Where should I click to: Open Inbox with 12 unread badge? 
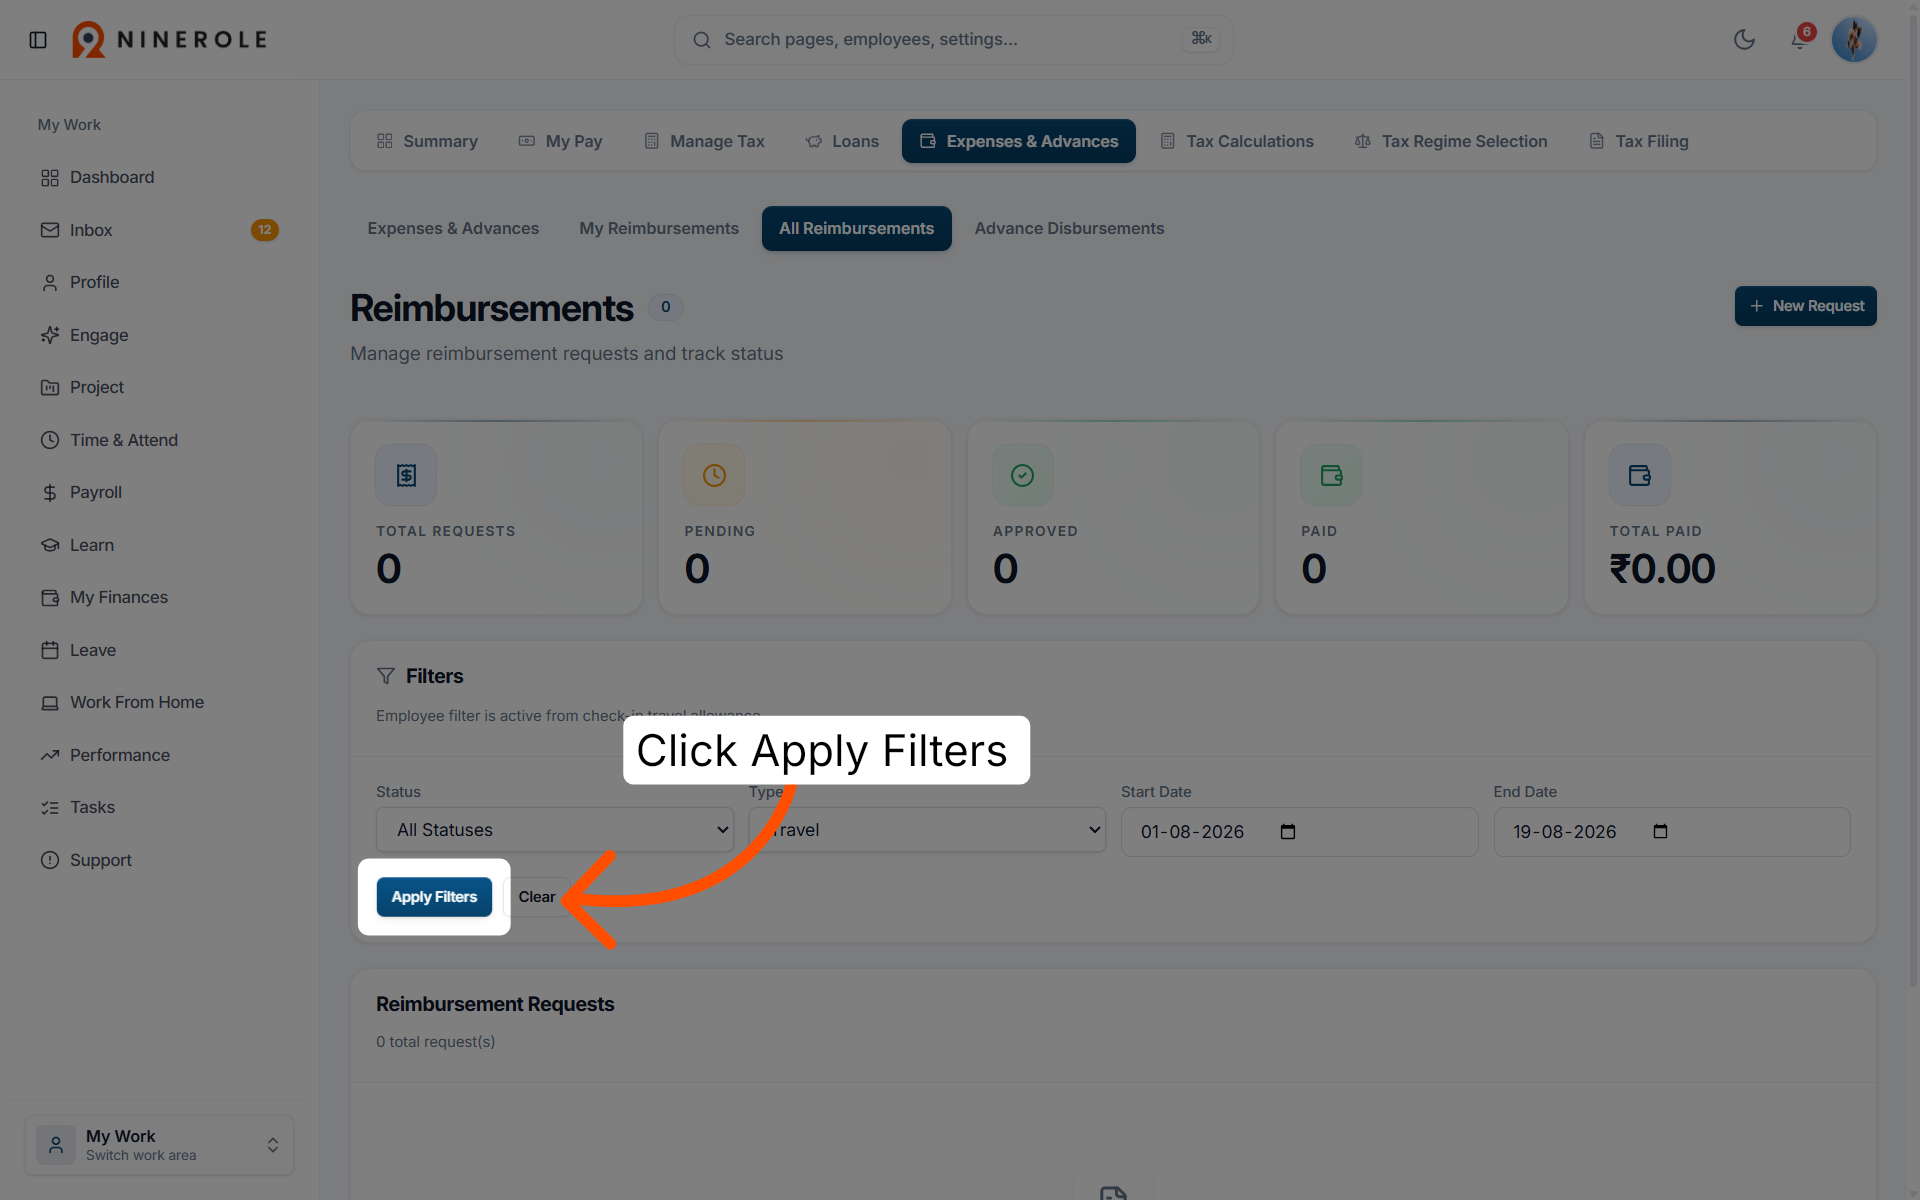pyautogui.click(x=160, y=230)
